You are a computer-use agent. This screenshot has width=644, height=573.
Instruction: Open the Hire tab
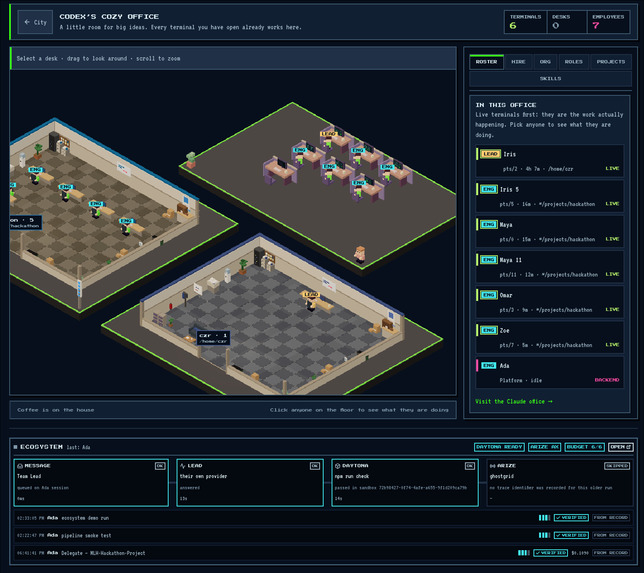click(518, 62)
